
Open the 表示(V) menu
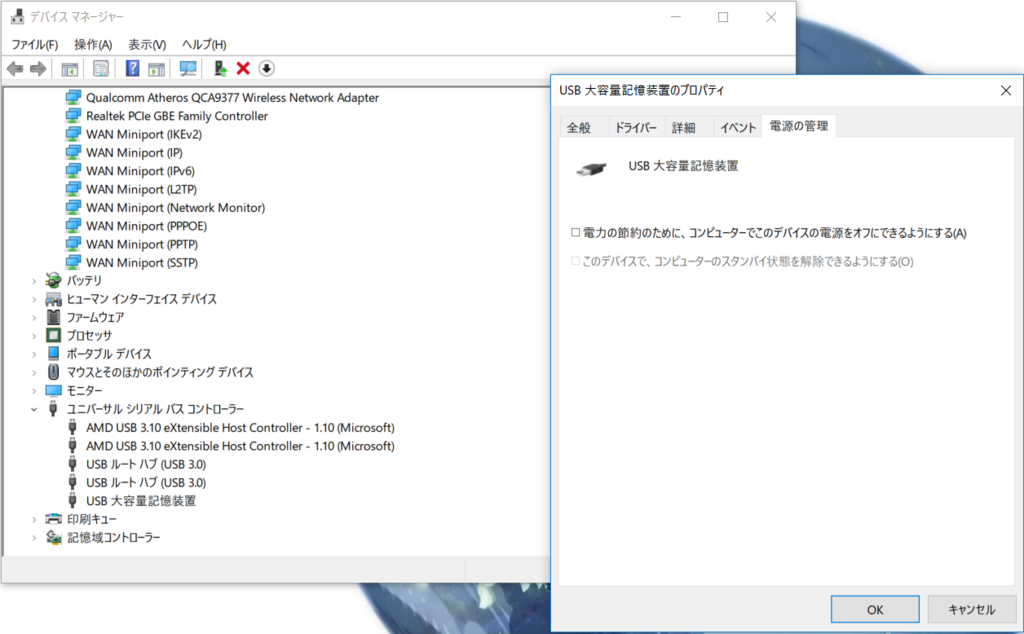click(147, 44)
